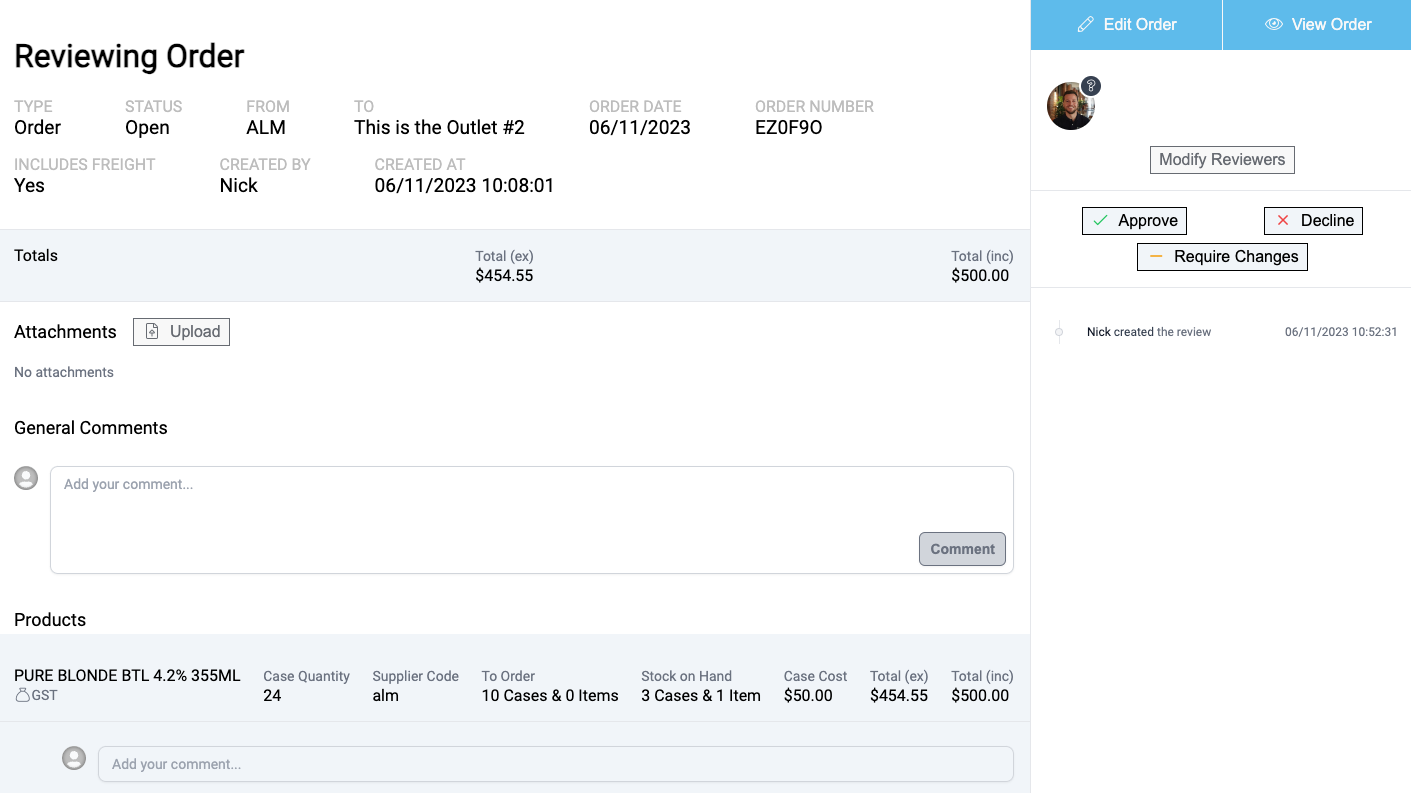This screenshot has height=793, width=1411.
Task: Click the timeline dot beside the review entry
Action: click(x=1059, y=331)
